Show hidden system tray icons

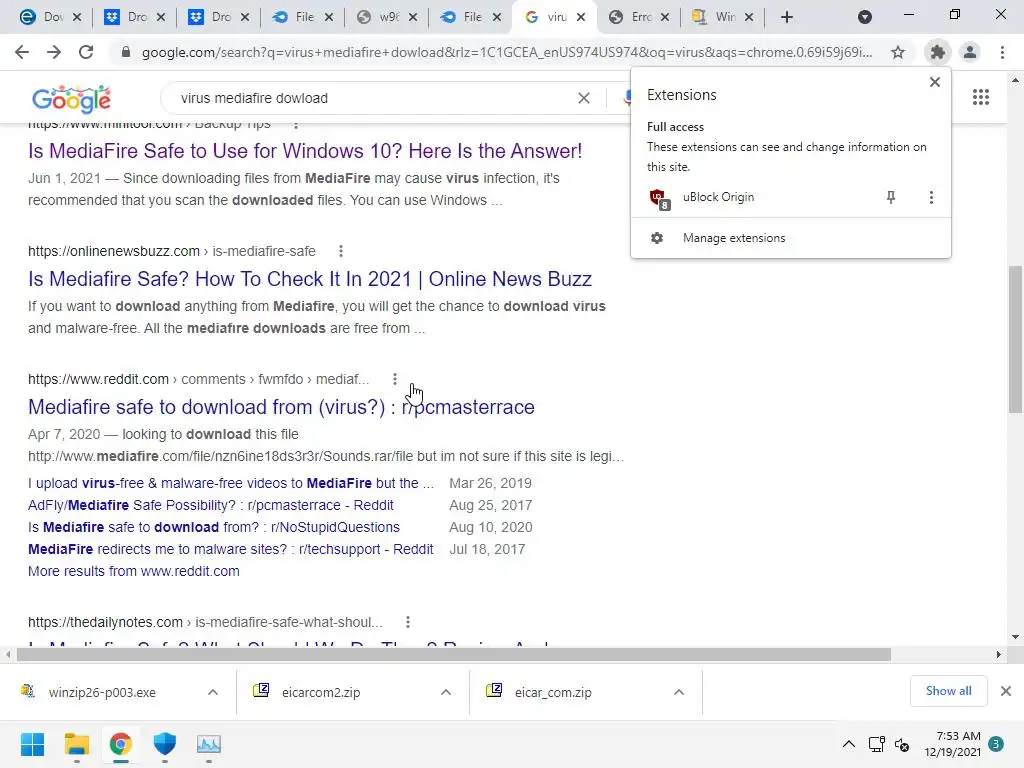point(848,744)
